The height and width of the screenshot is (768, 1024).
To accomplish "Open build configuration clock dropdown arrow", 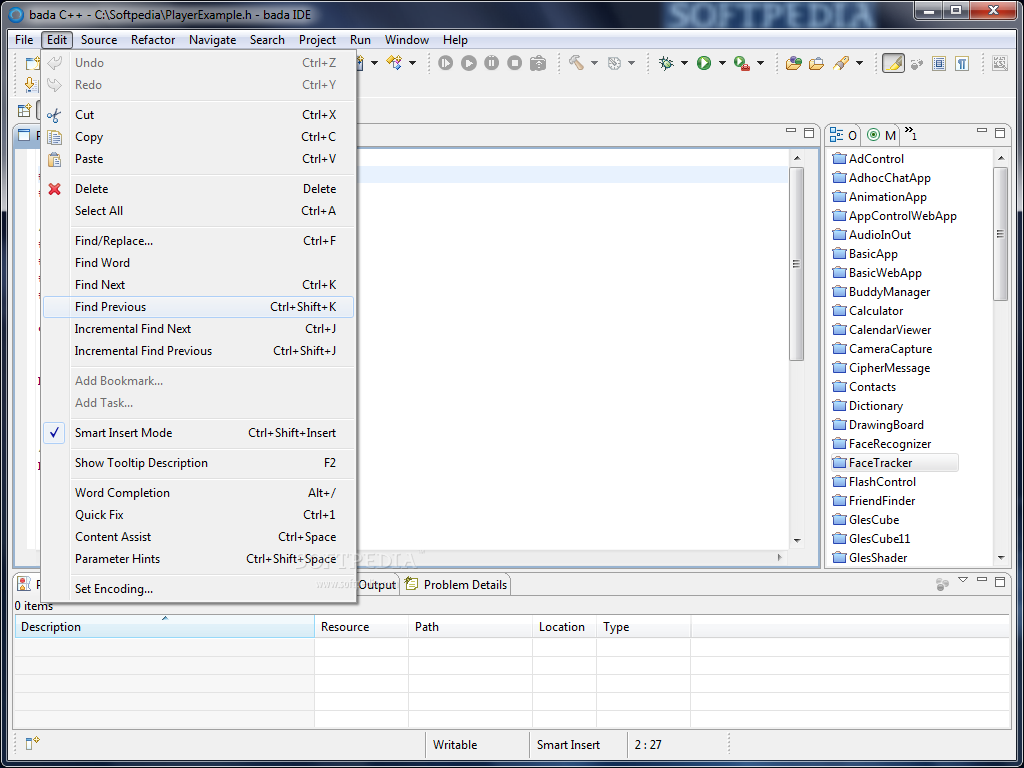I will (x=631, y=63).
